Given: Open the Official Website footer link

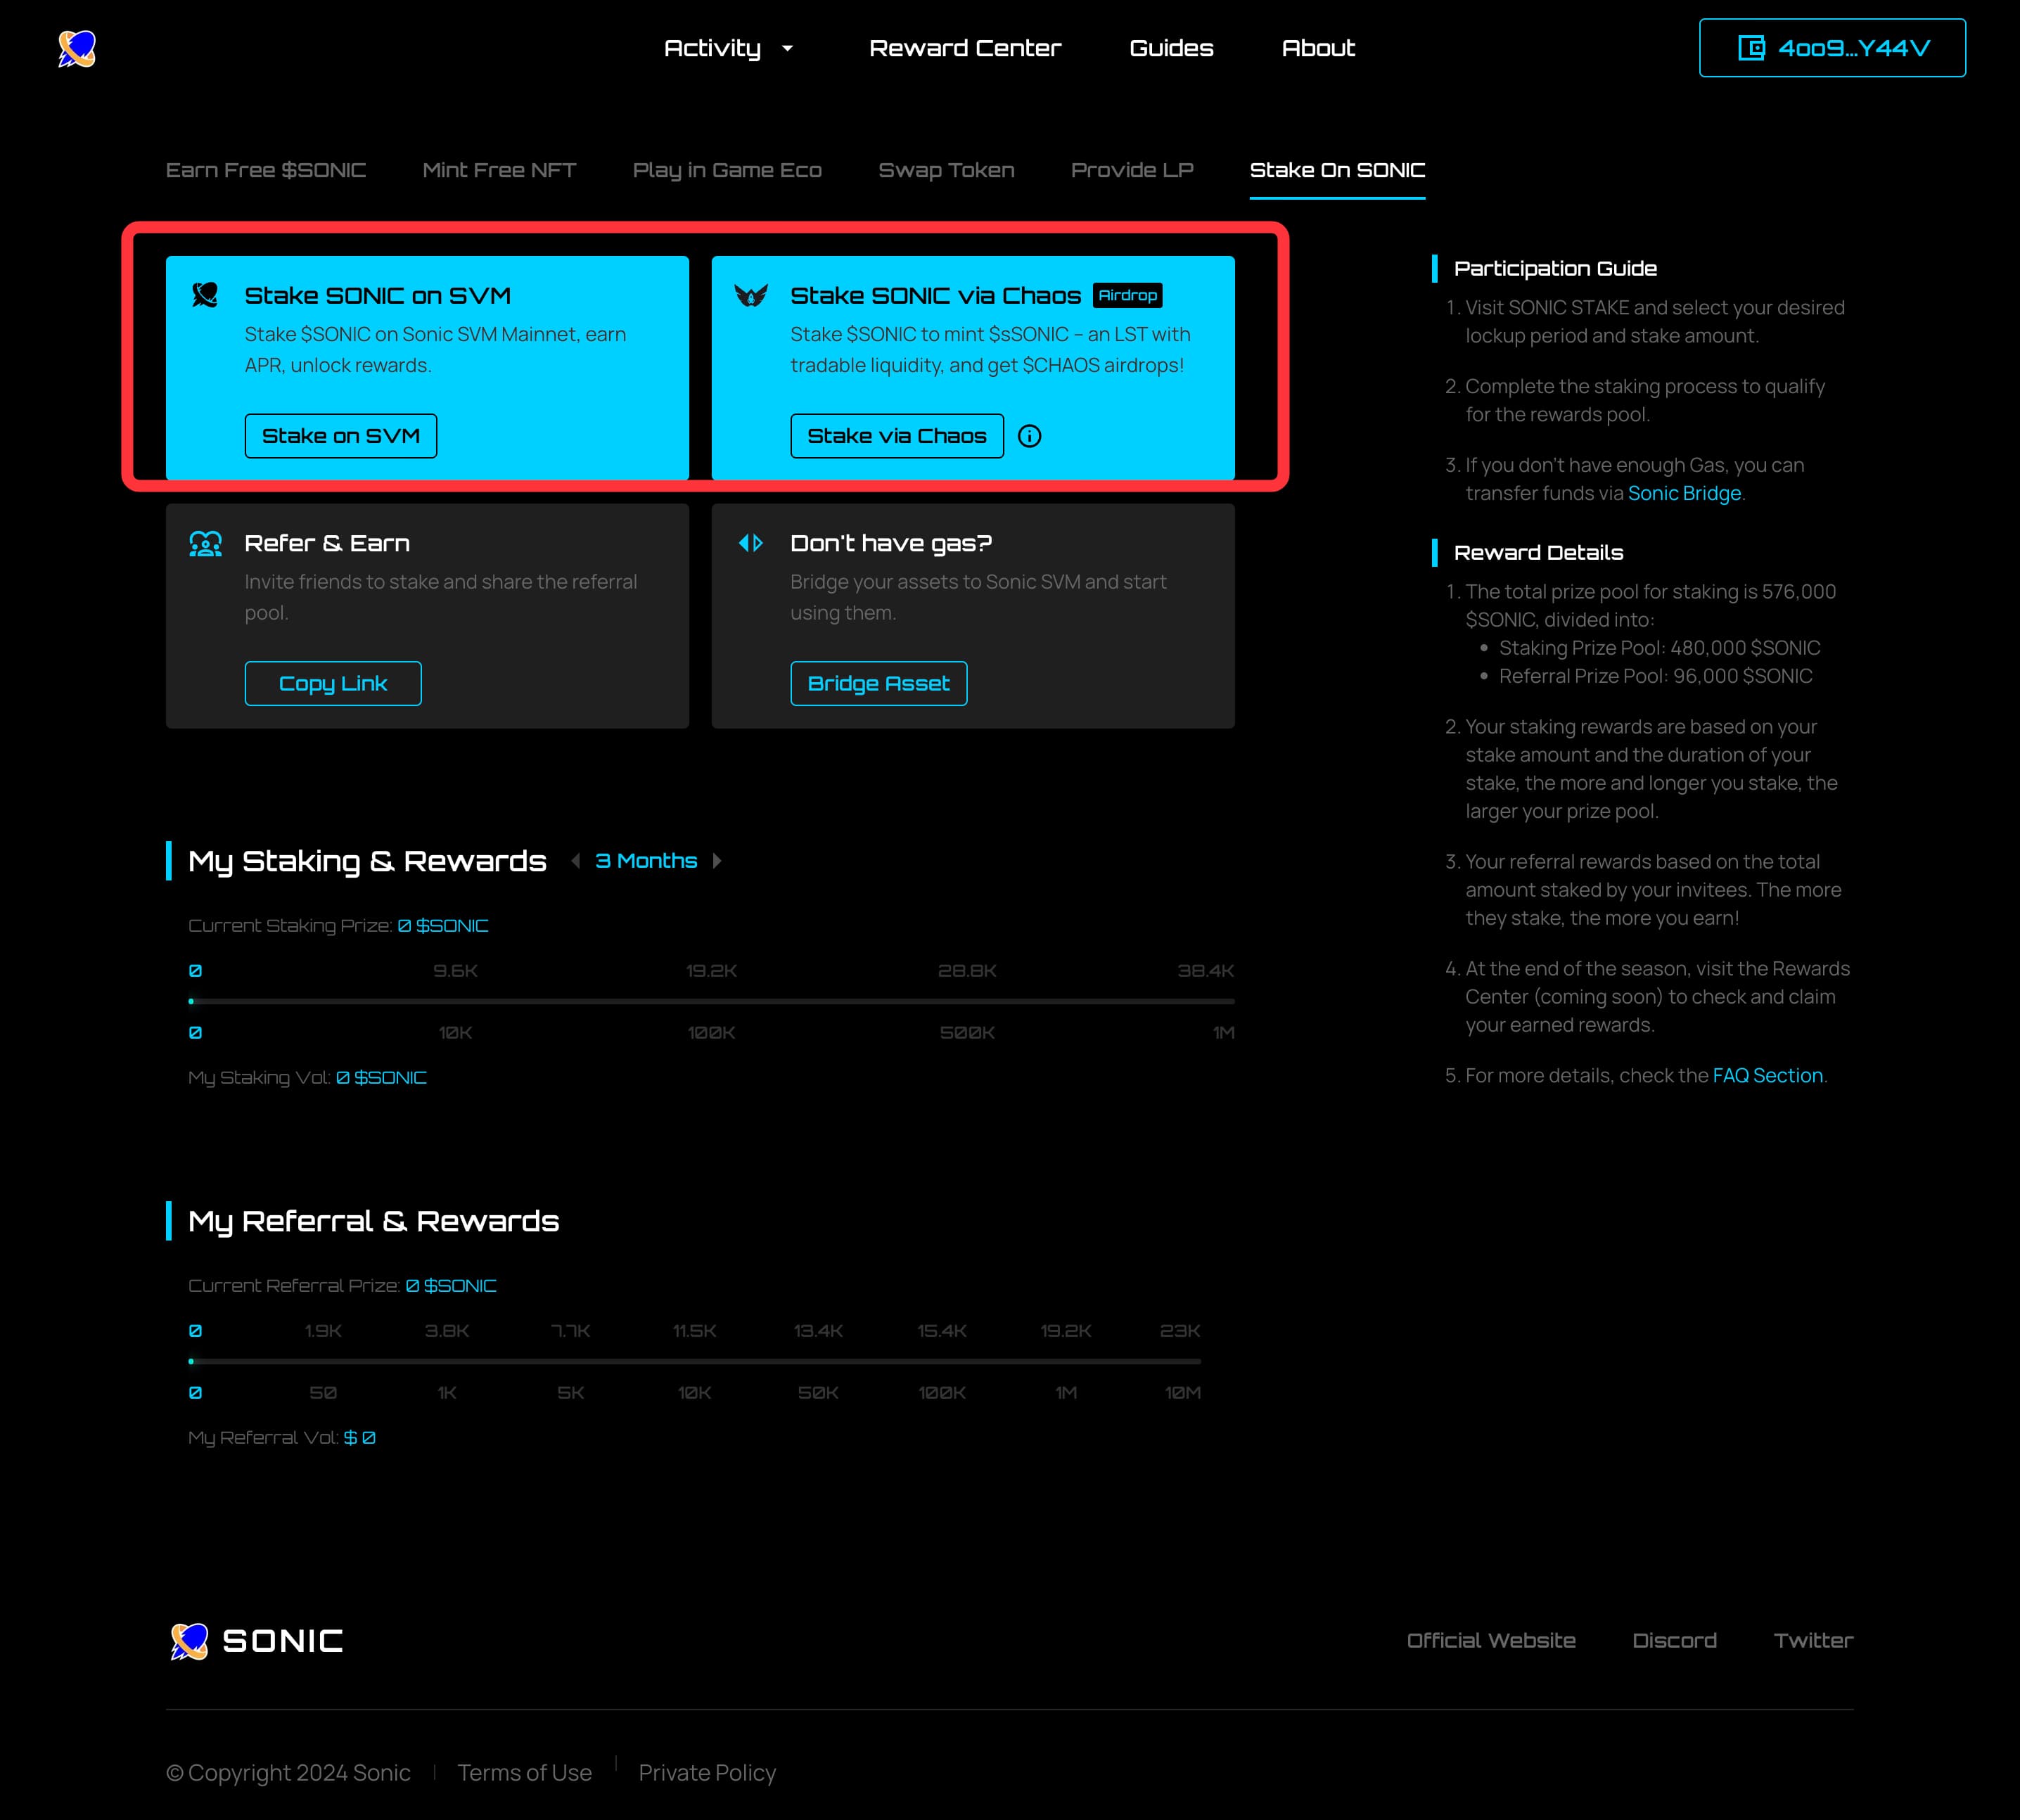Looking at the screenshot, I should click(x=1491, y=1641).
